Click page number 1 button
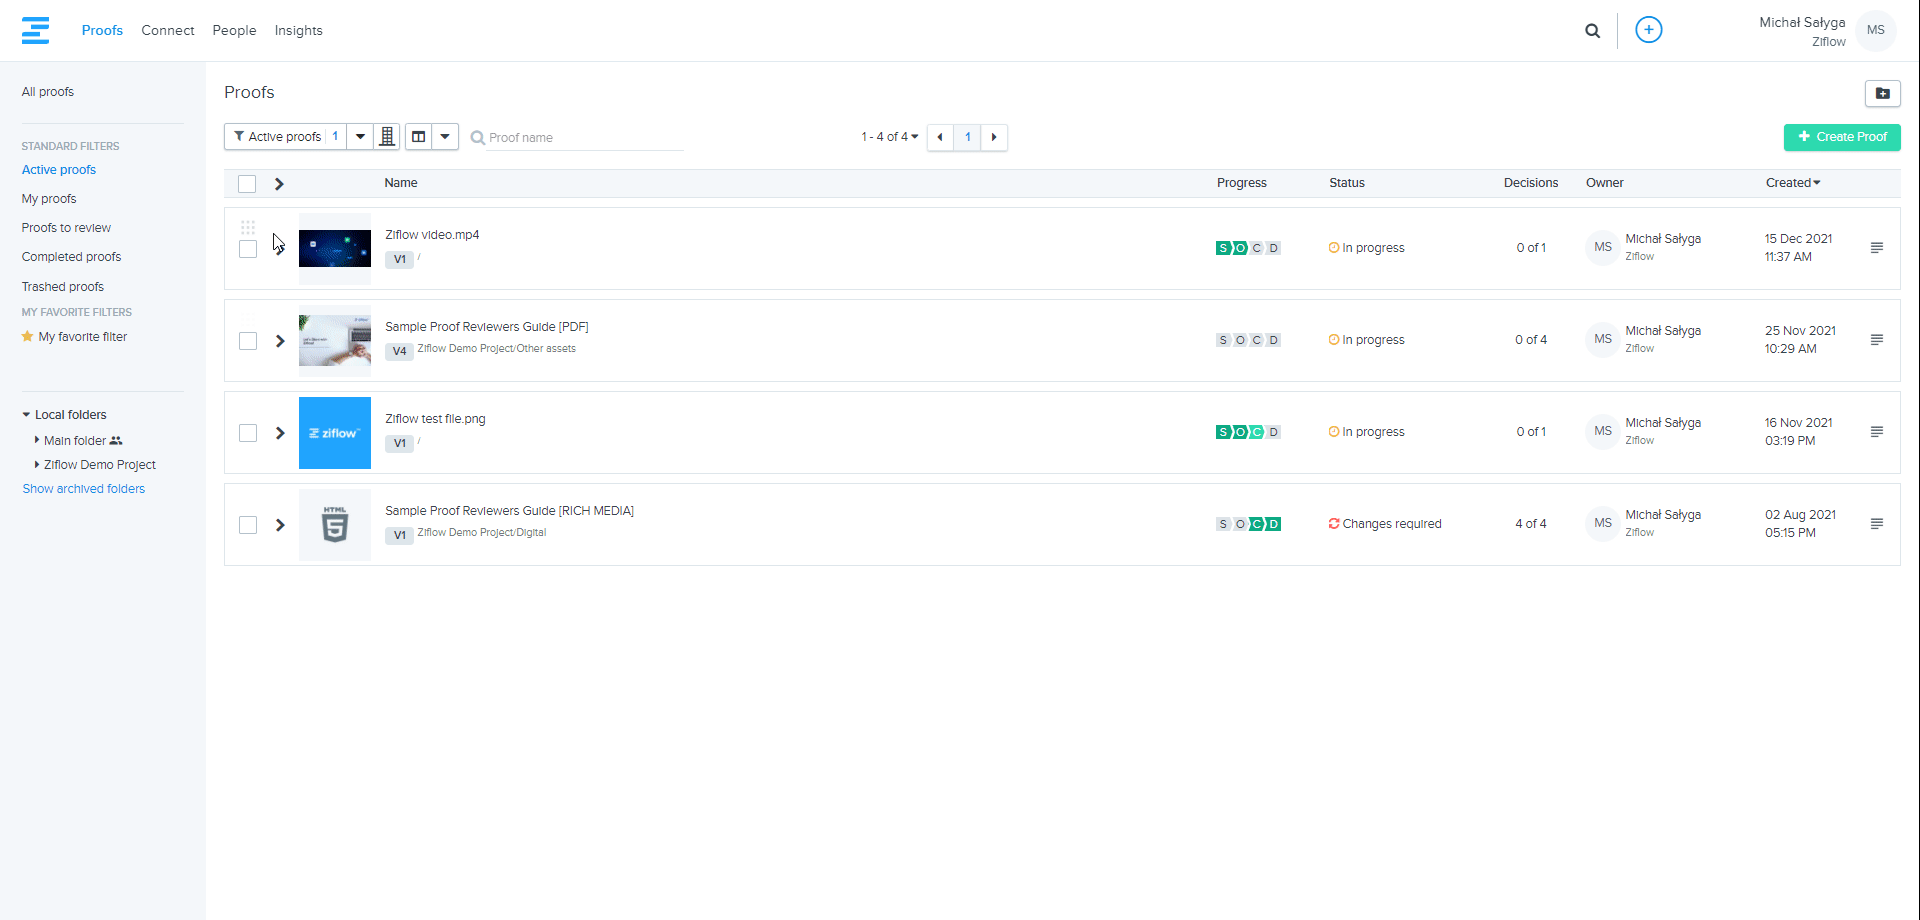 [968, 137]
